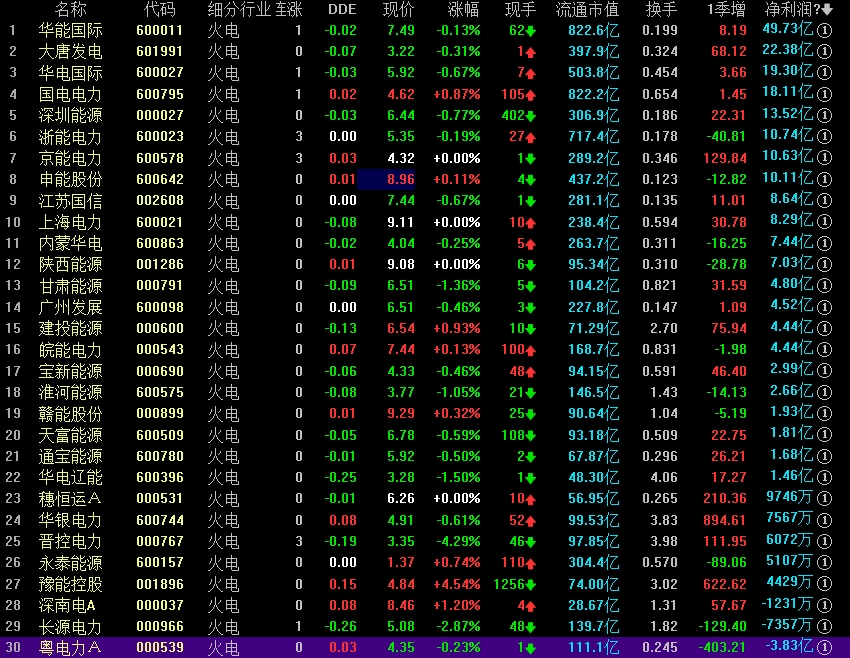Select stock name 通宝能源
This screenshot has width=850, height=658.
pyautogui.click(x=70, y=456)
